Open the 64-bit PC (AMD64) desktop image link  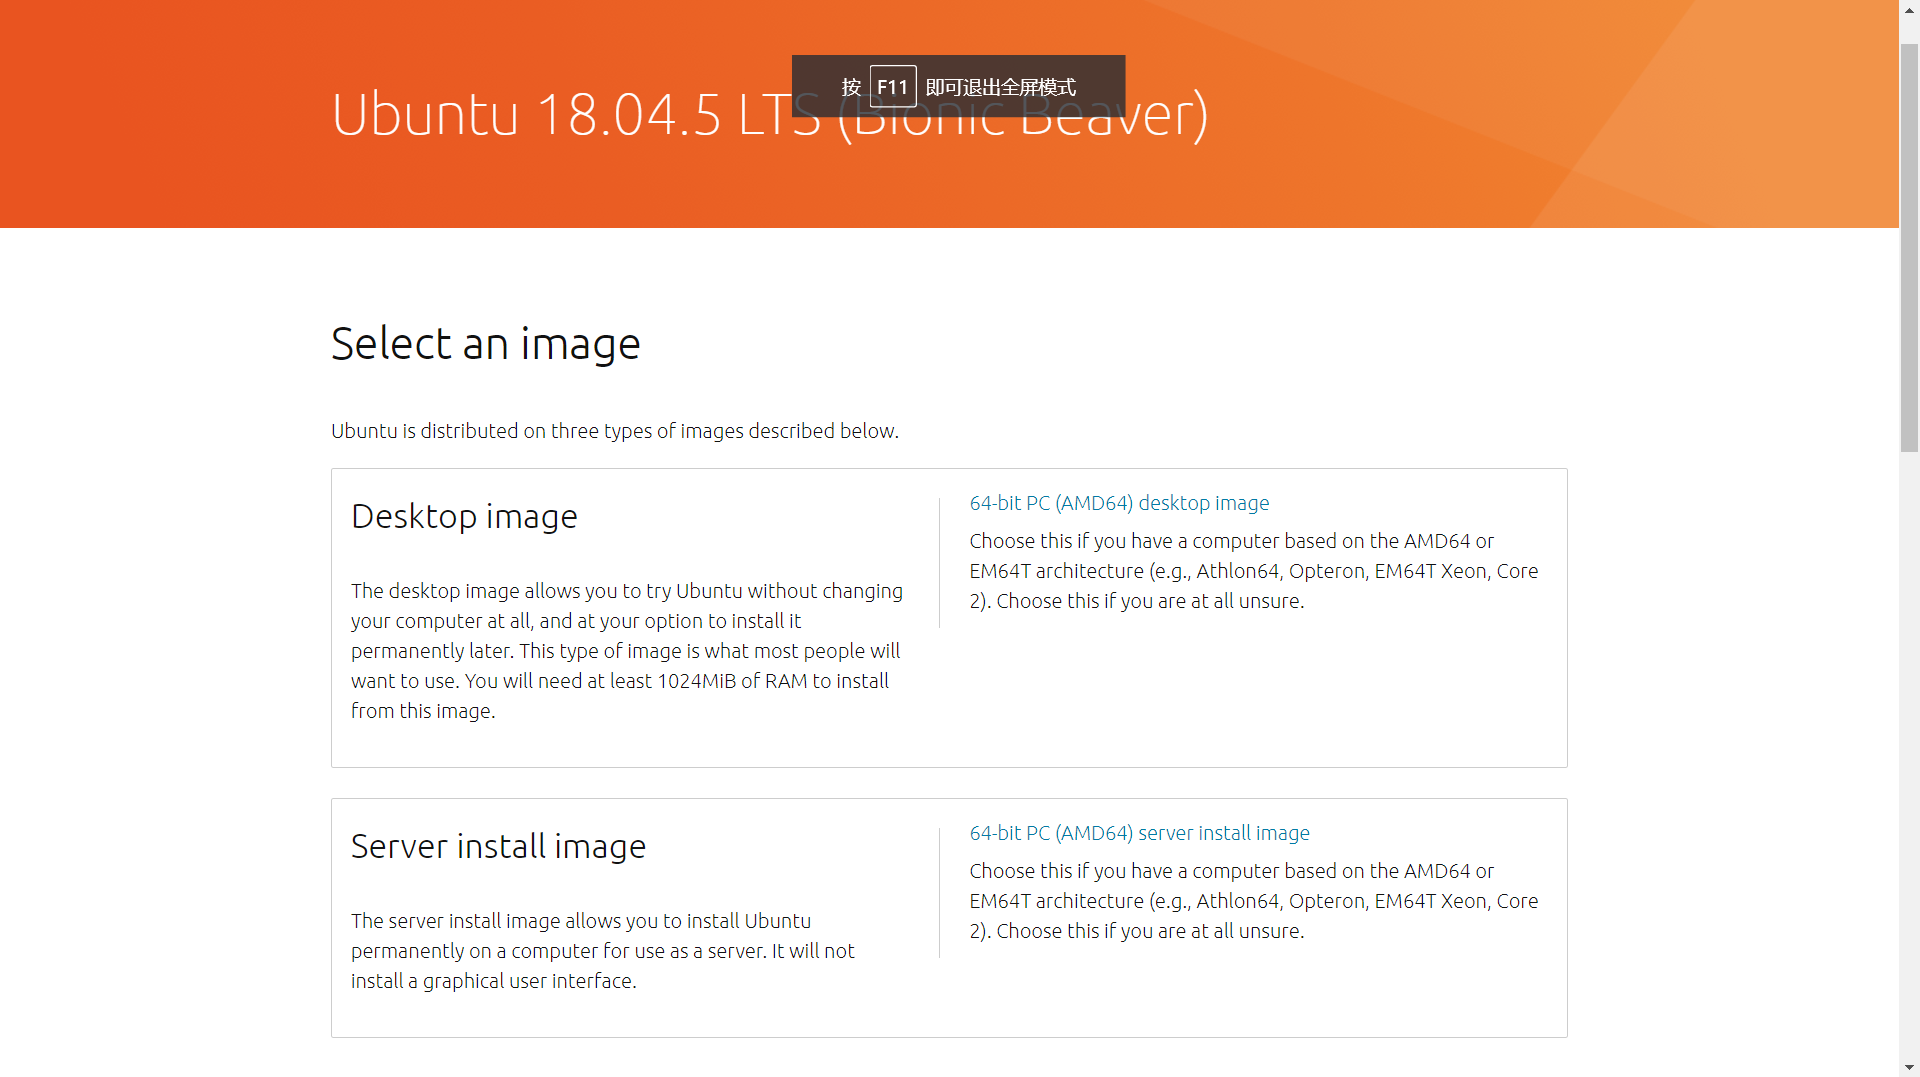pyautogui.click(x=1119, y=503)
